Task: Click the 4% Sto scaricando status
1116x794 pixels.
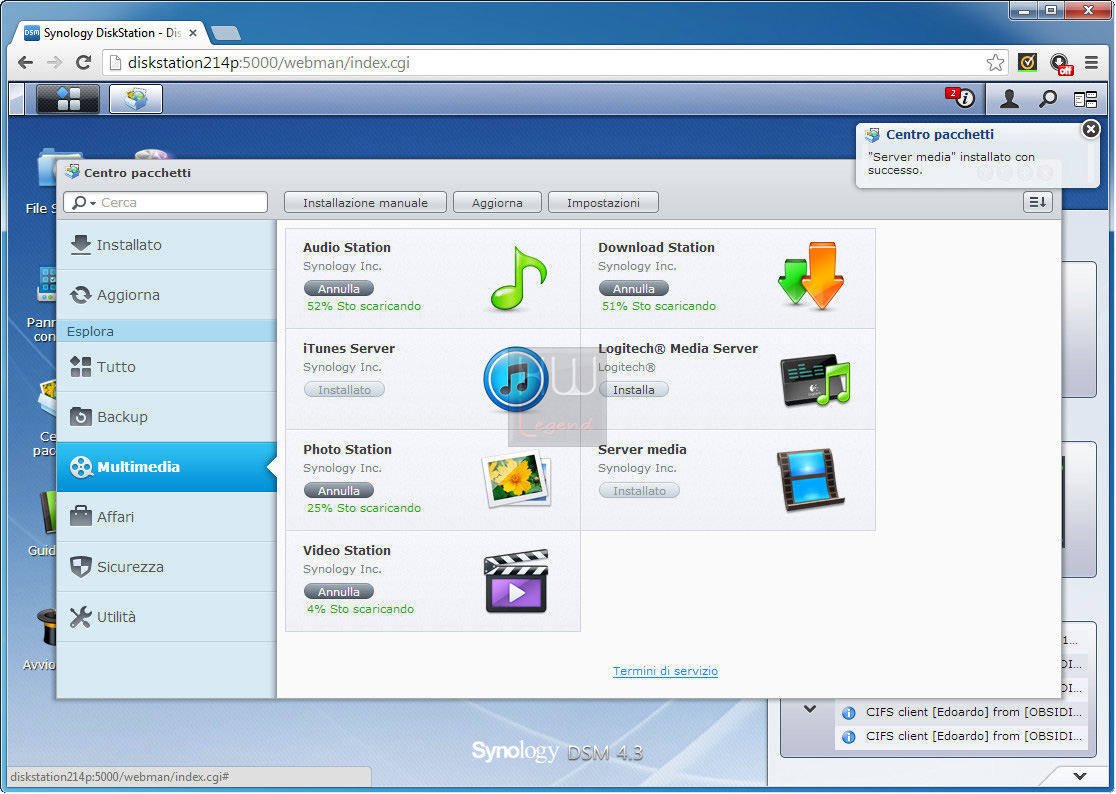Action: (x=360, y=609)
